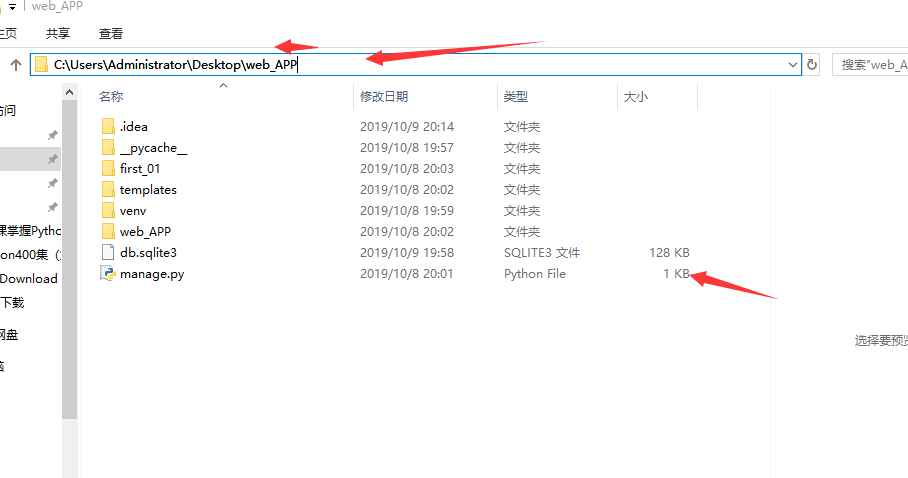Click the 1 KB size of manage.py
Viewport: 908px width, 478px height.
click(676, 273)
